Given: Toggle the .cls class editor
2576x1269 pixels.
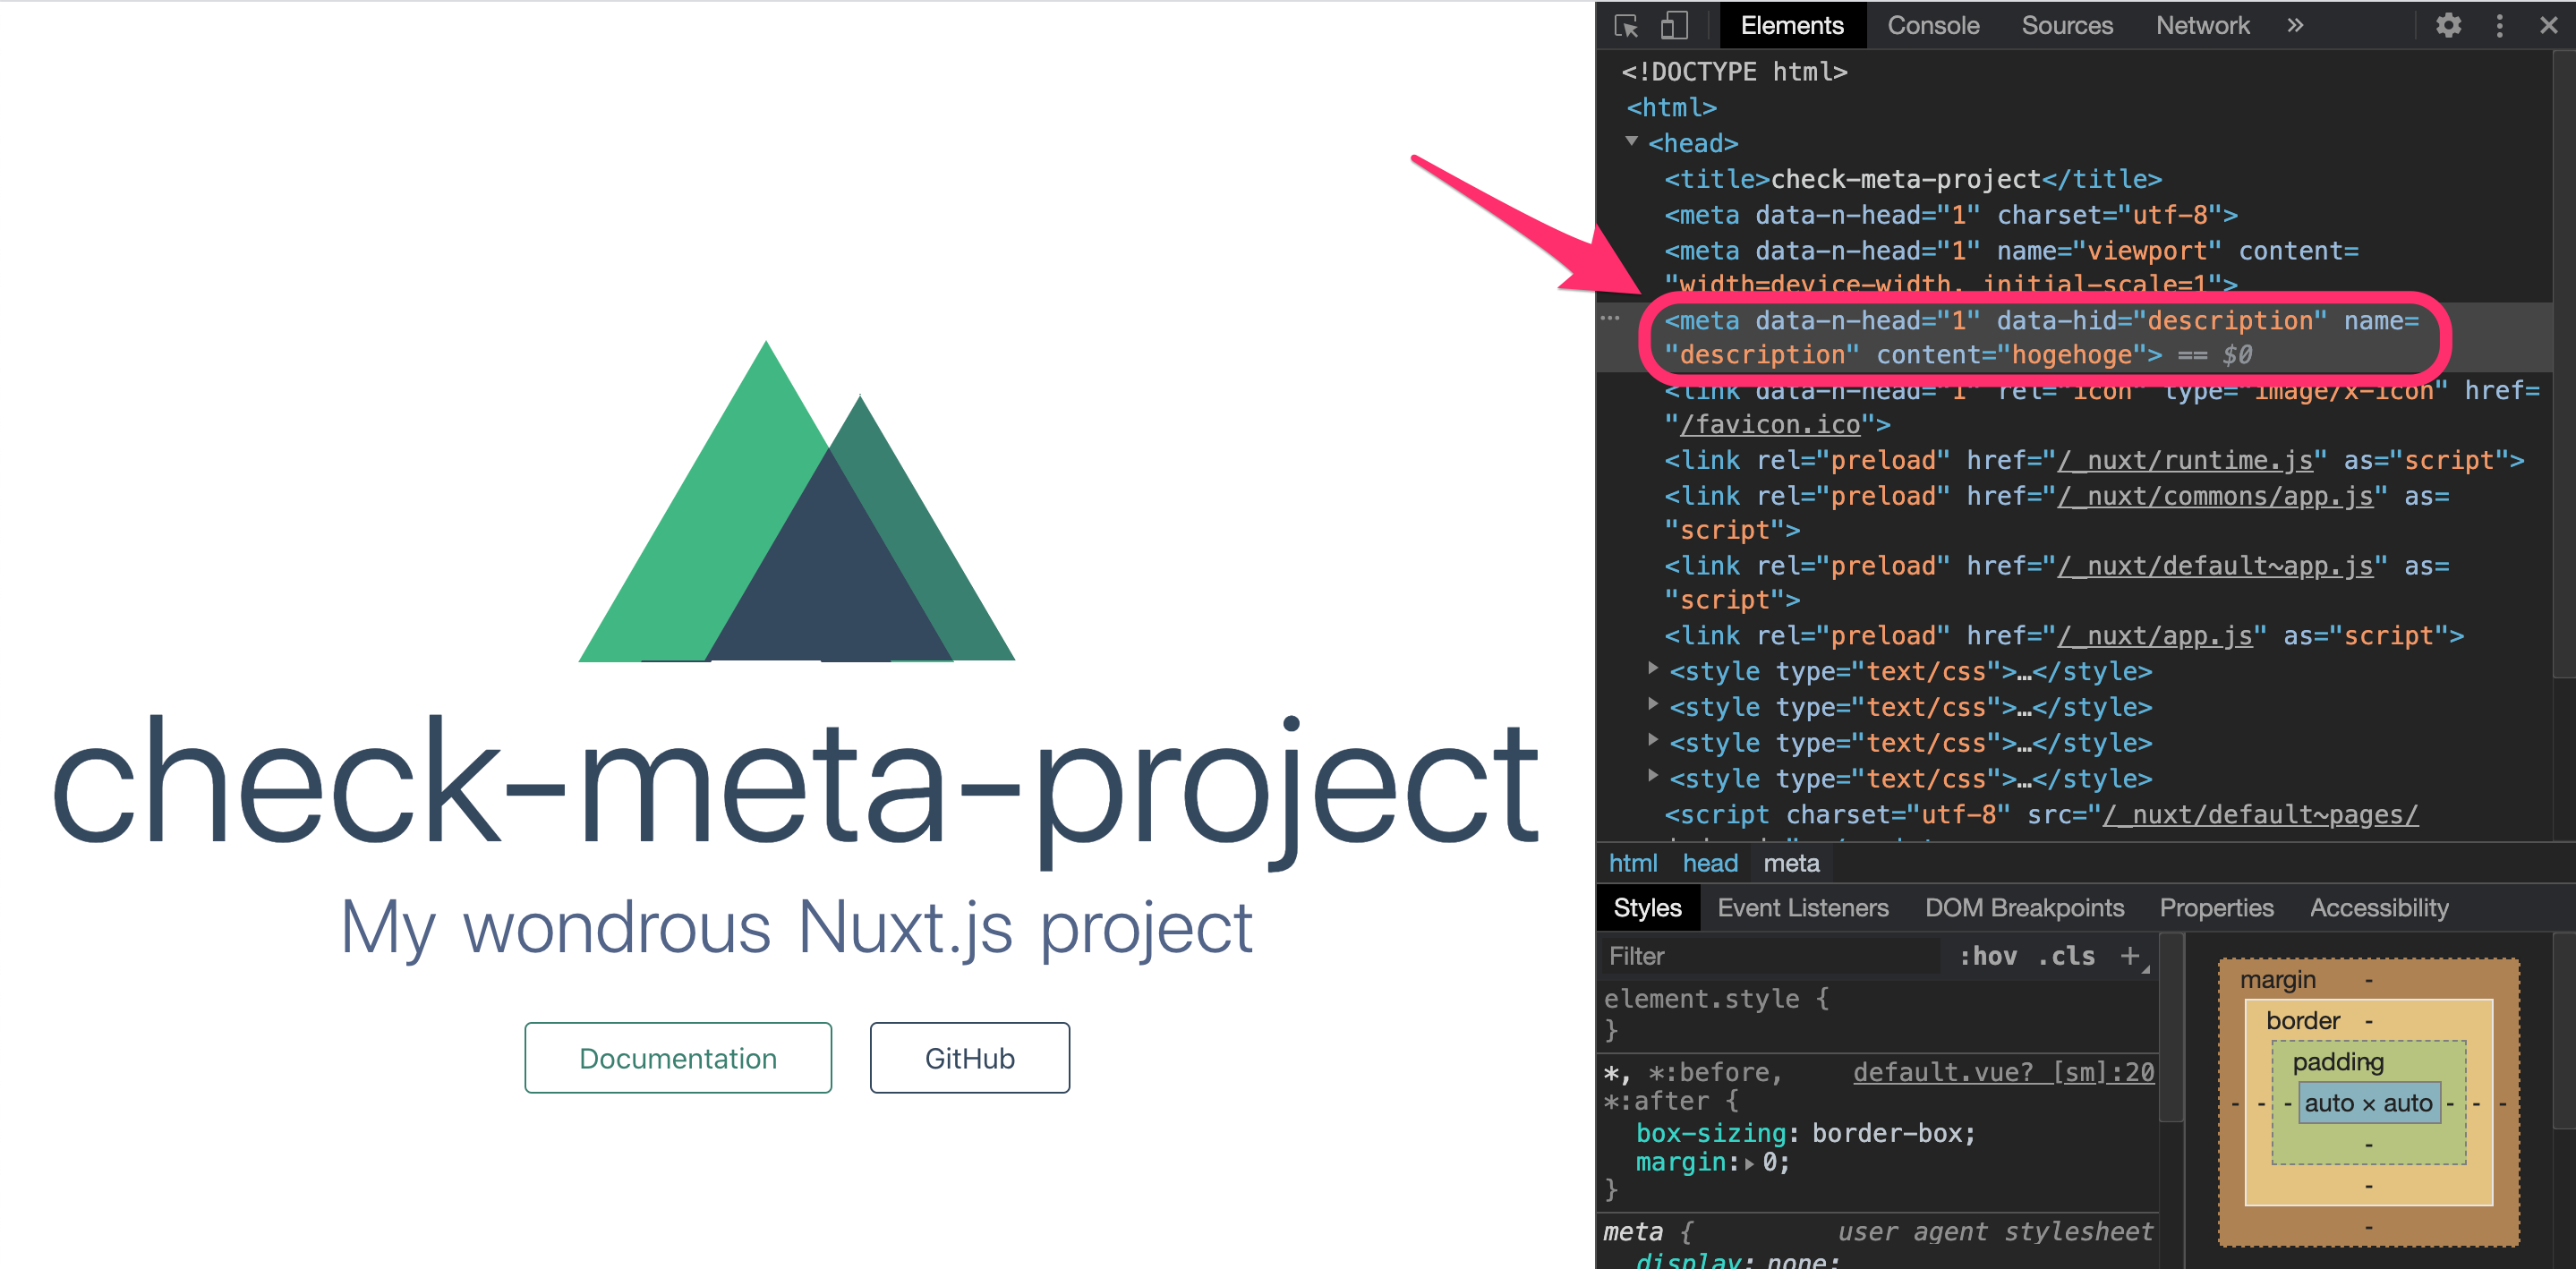Looking at the screenshot, I should 2066,956.
